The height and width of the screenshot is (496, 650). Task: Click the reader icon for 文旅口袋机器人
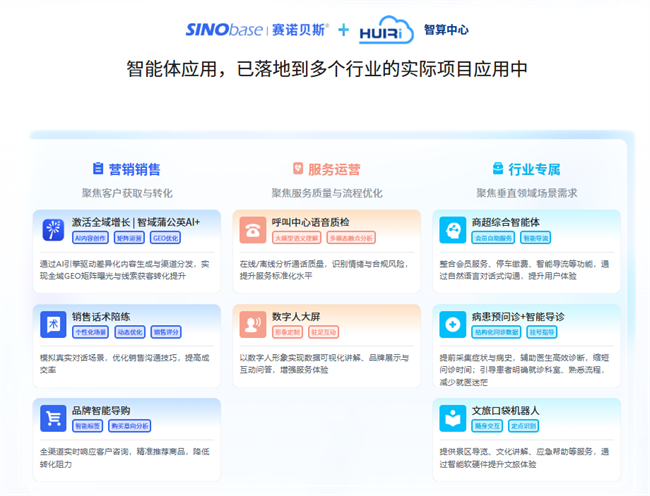pyautogui.click(x=451, y=418)
